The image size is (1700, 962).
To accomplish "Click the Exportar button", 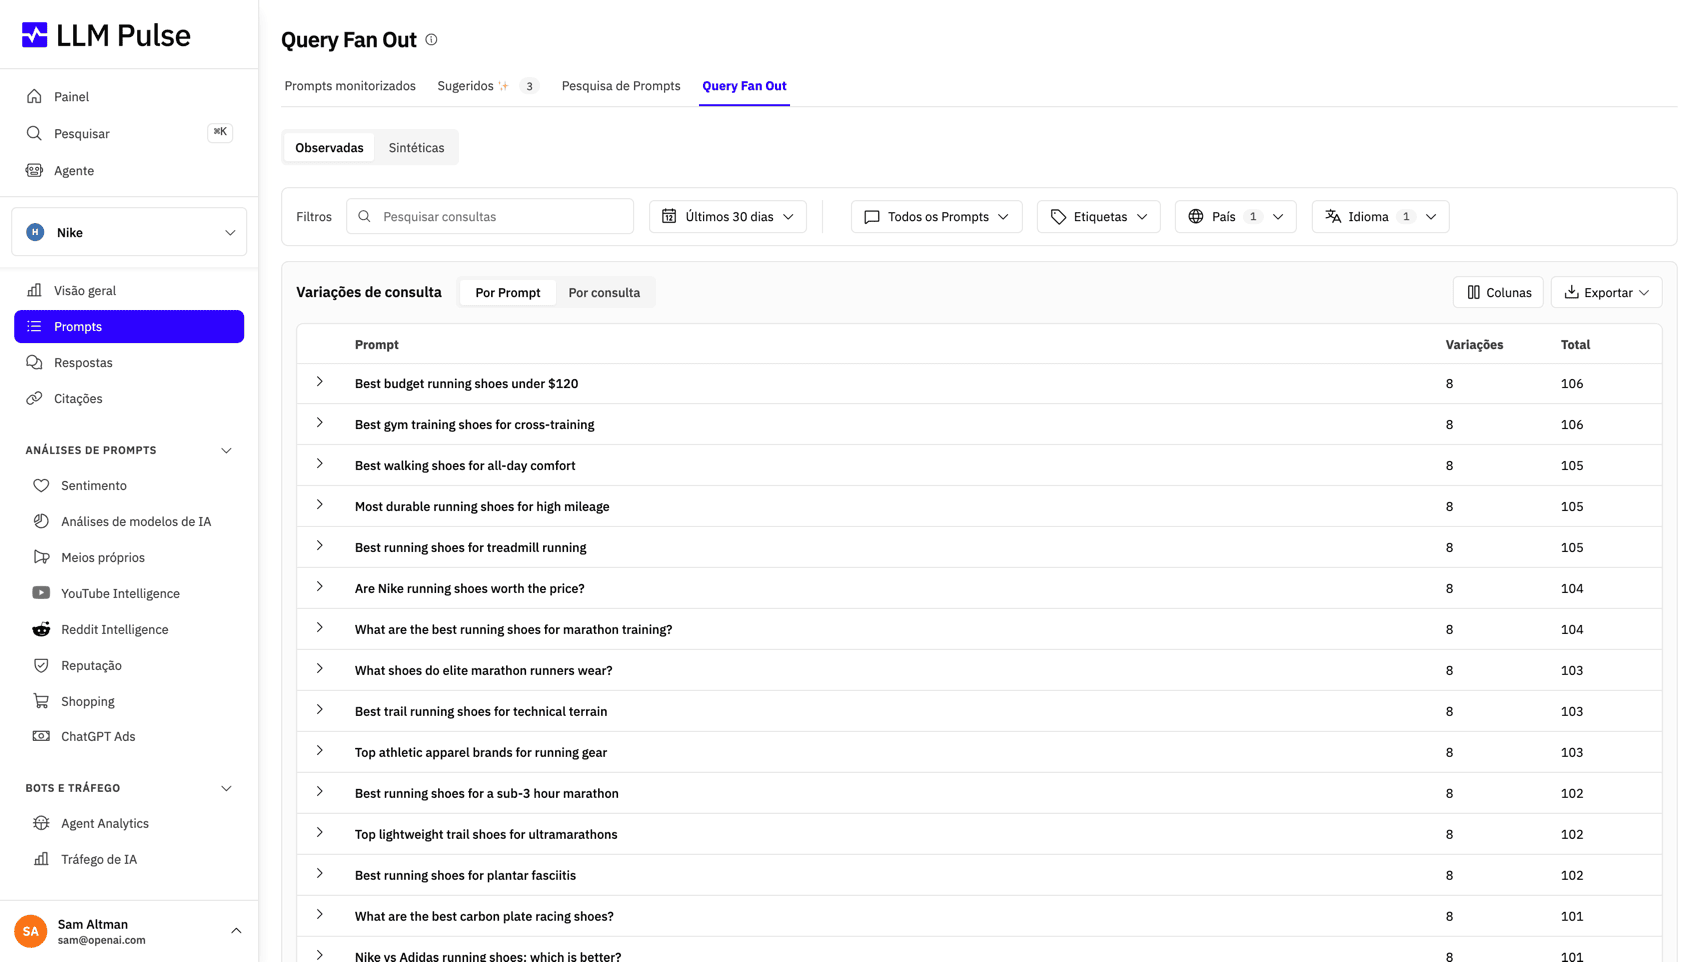I will pyautogui.click(x=1606, y=293).
